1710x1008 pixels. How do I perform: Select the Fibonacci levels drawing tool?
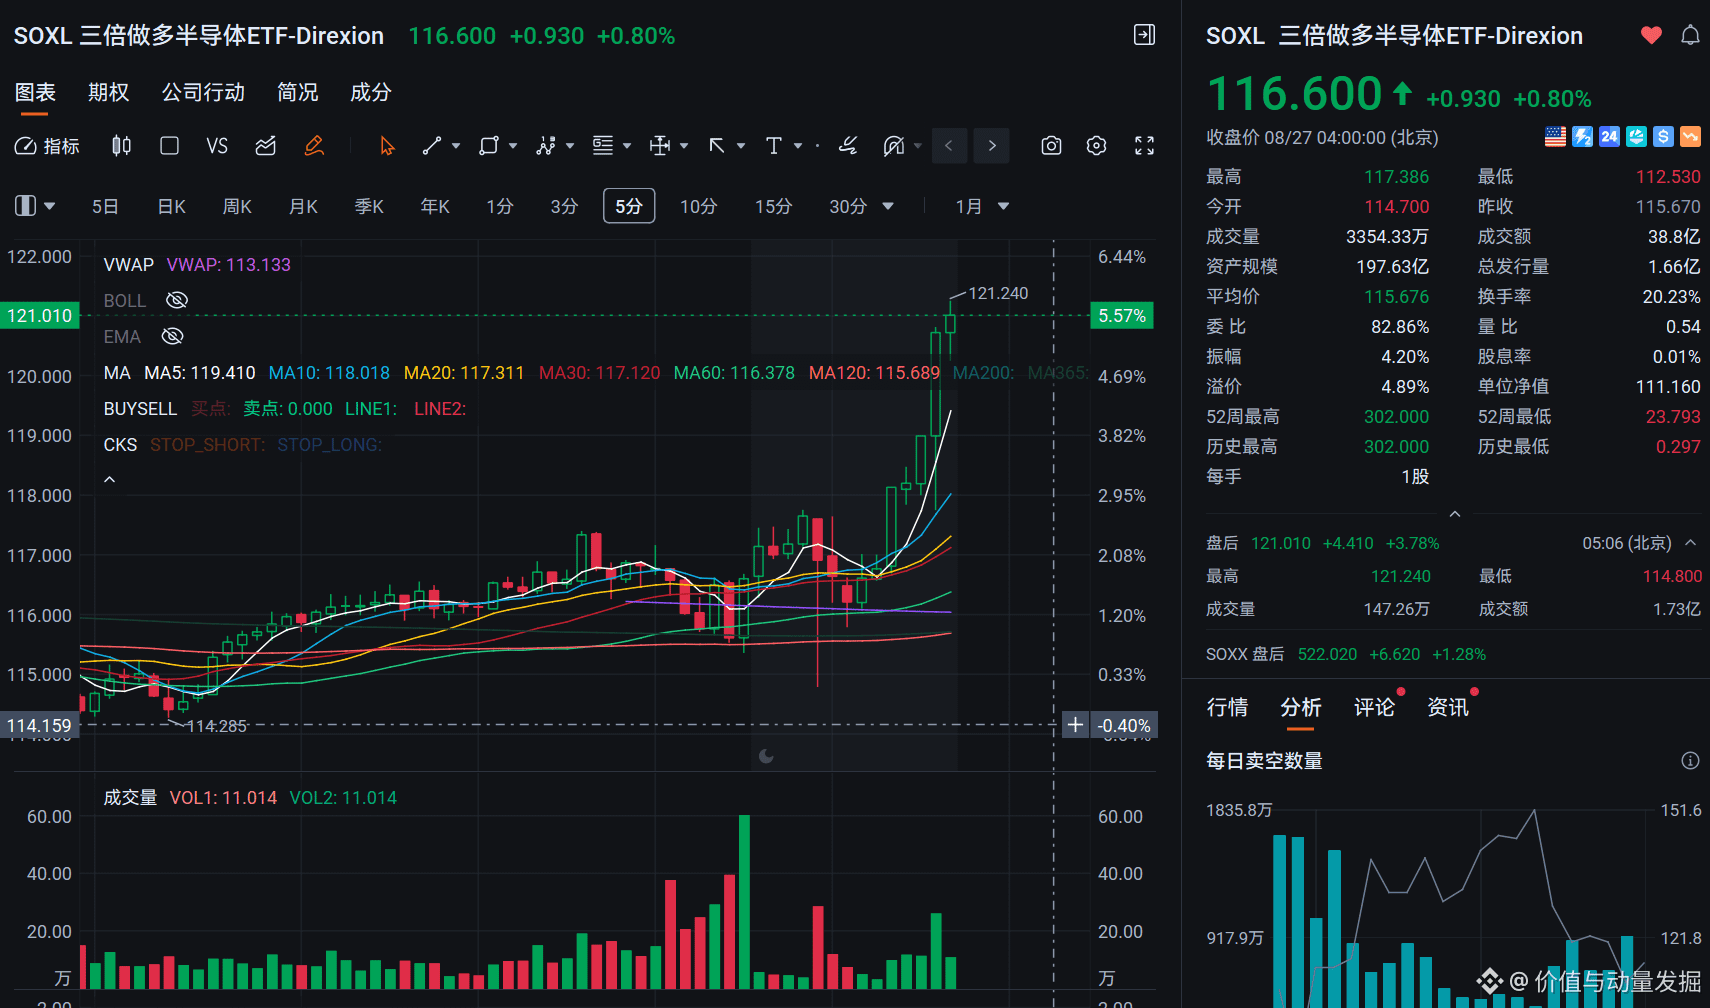pyautogui.click(x=603, y=146)
